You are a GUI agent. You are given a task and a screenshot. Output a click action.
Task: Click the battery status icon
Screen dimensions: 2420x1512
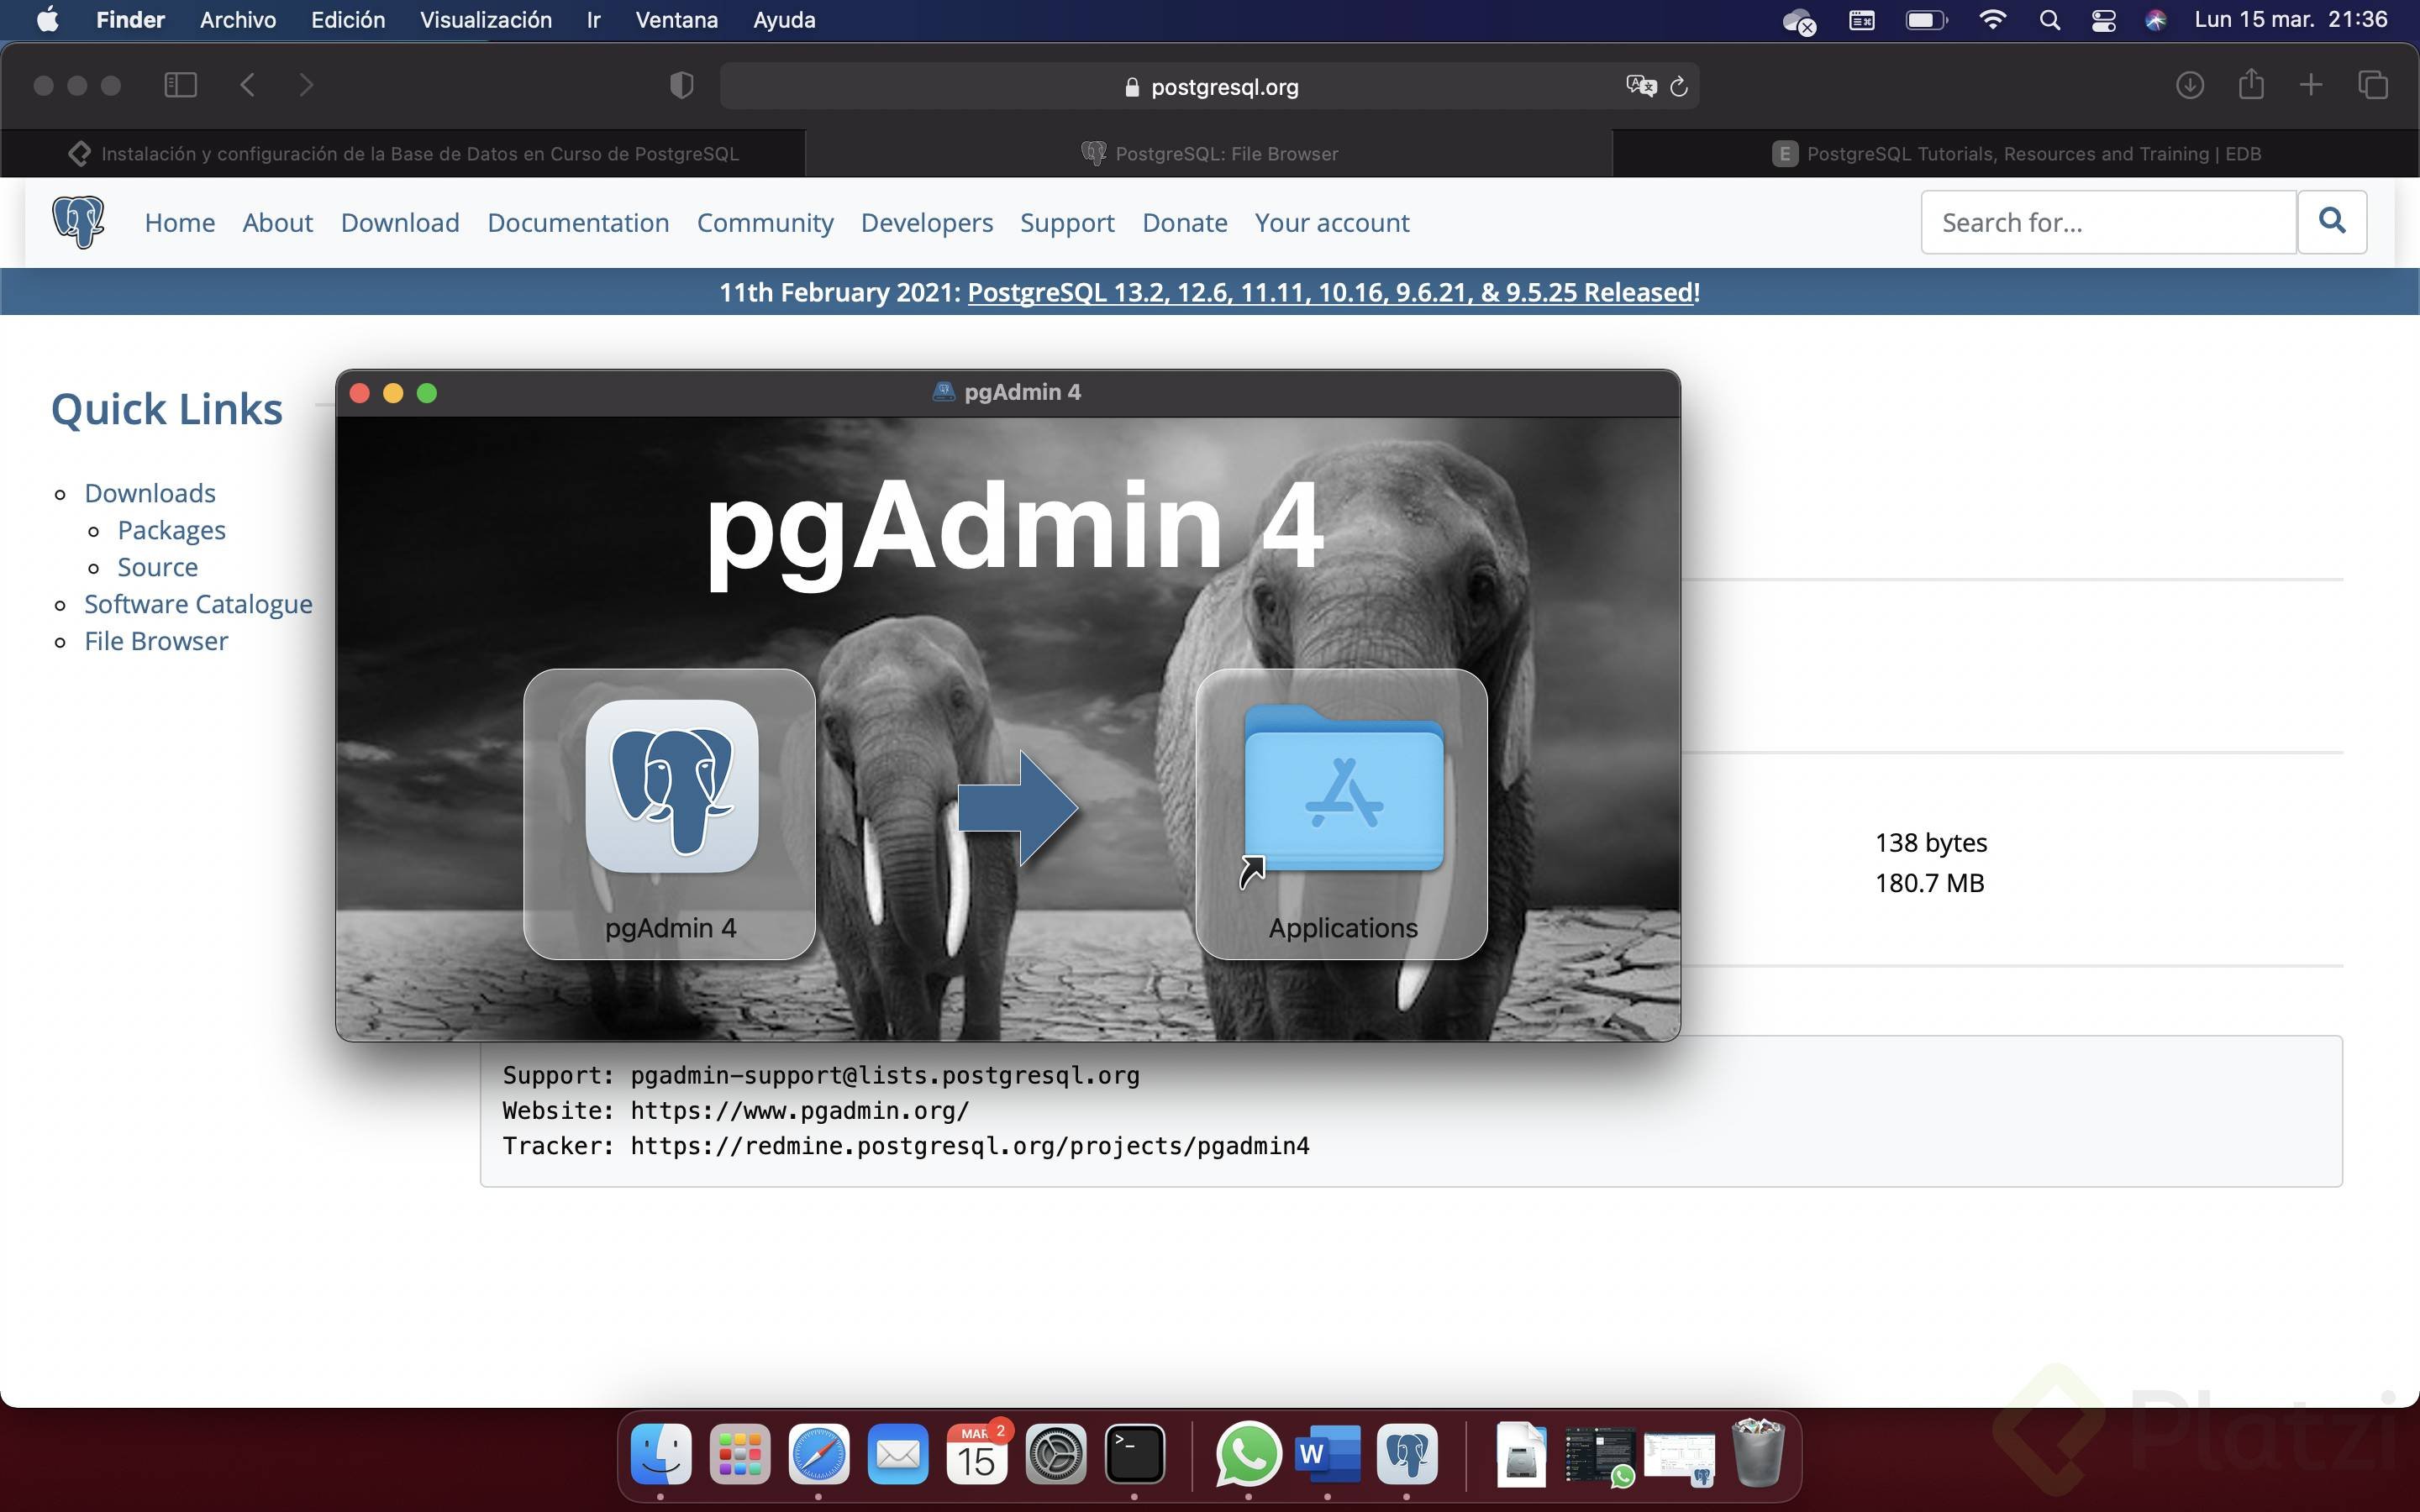(1926, 20)
